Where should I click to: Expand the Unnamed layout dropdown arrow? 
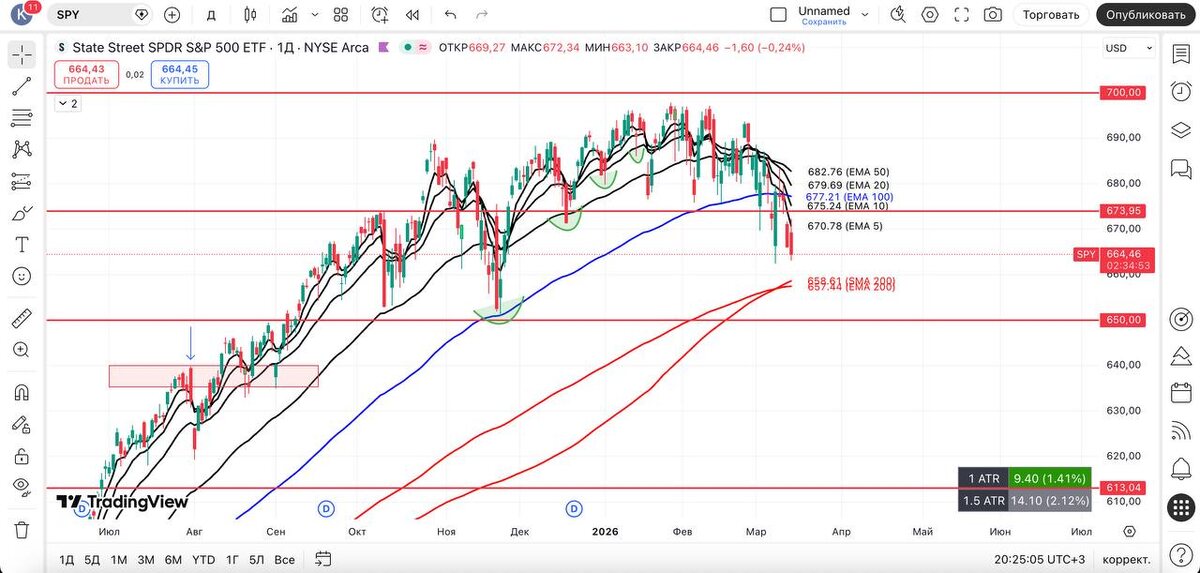tap(866, 15)
